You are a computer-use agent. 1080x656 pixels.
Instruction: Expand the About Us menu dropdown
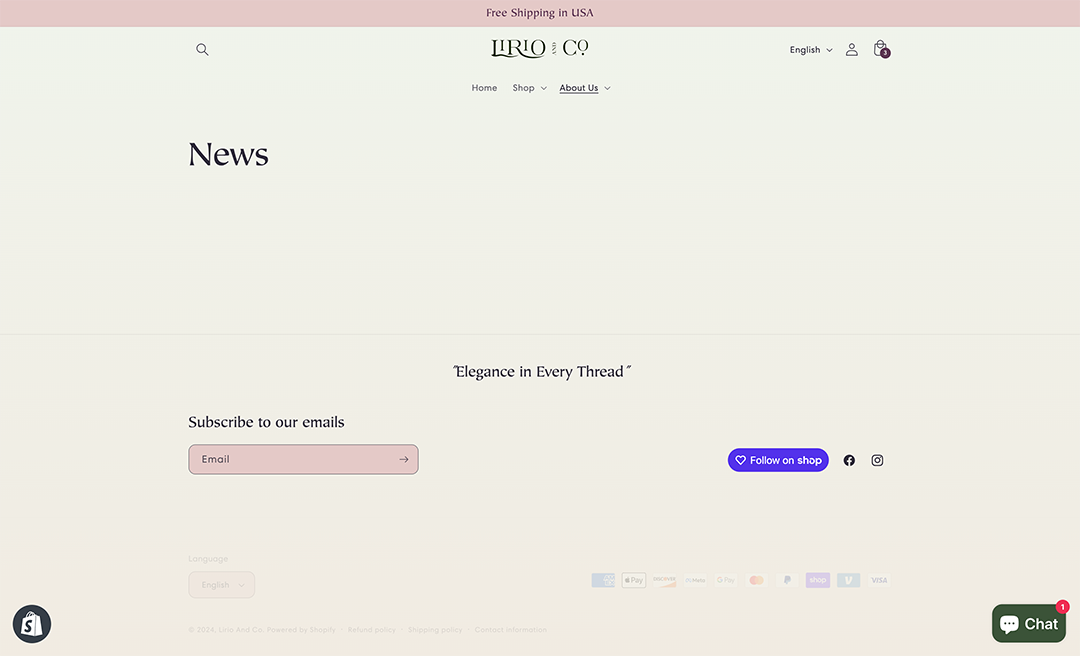584,88
